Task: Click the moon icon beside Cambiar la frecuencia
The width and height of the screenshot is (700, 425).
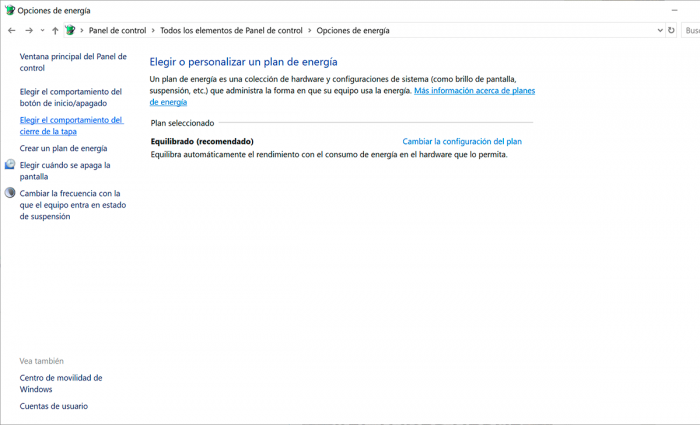Action: tap(10, 193)
